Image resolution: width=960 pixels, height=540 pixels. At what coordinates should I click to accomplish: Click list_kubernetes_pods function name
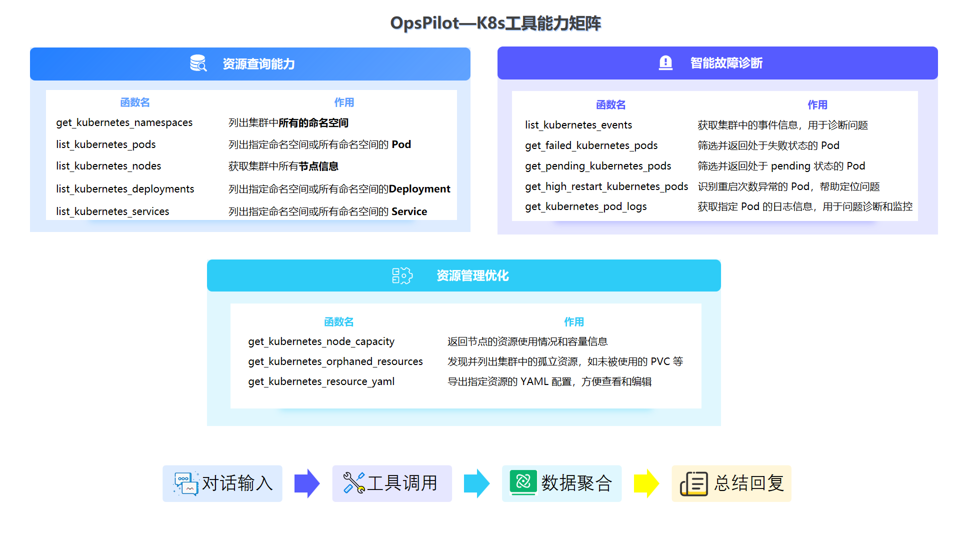point(106,144)
